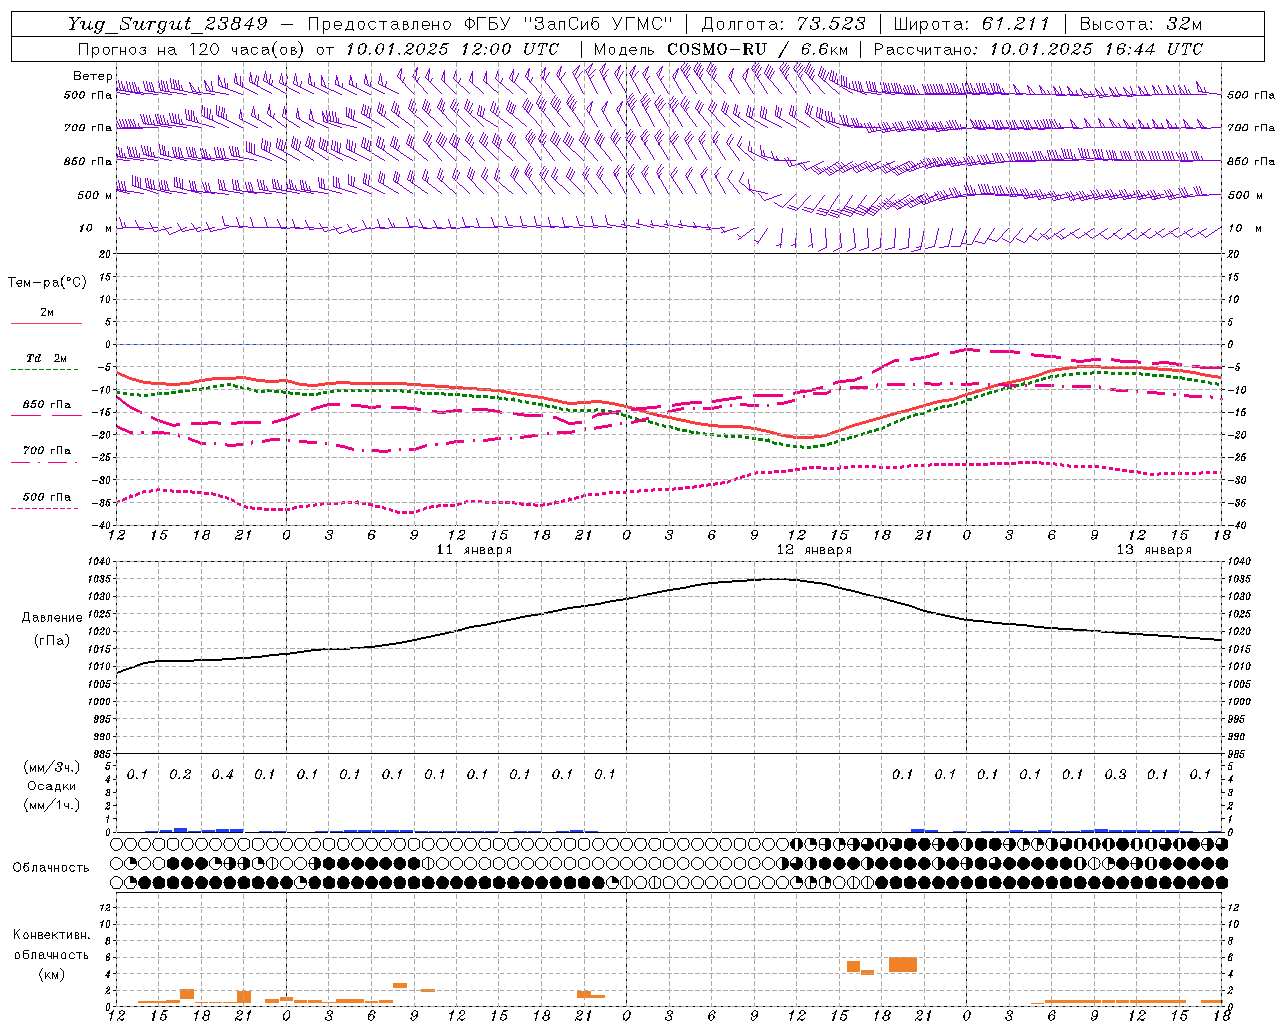This screenshot has width=1280, height=1024.
Task: Select the elevation text Высота: 32м
Action: pyautogui.click(x=1141, y=24)
